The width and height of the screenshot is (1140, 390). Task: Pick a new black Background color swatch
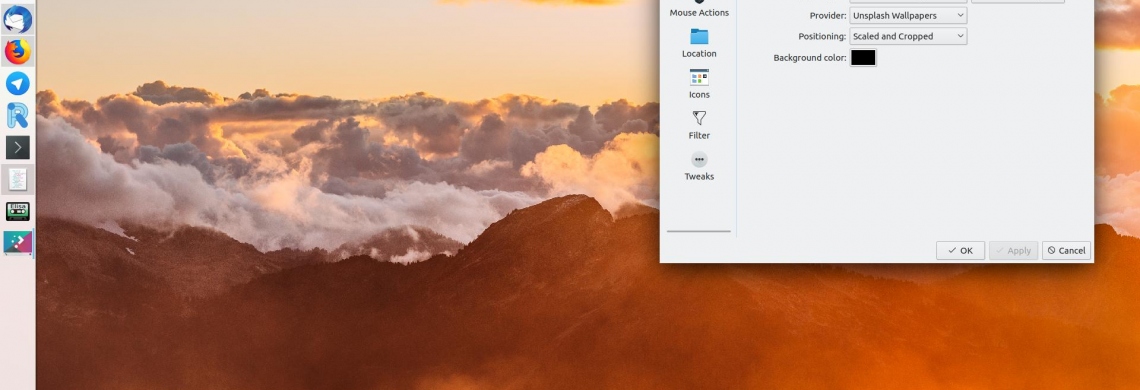click(x=863, y=57)
